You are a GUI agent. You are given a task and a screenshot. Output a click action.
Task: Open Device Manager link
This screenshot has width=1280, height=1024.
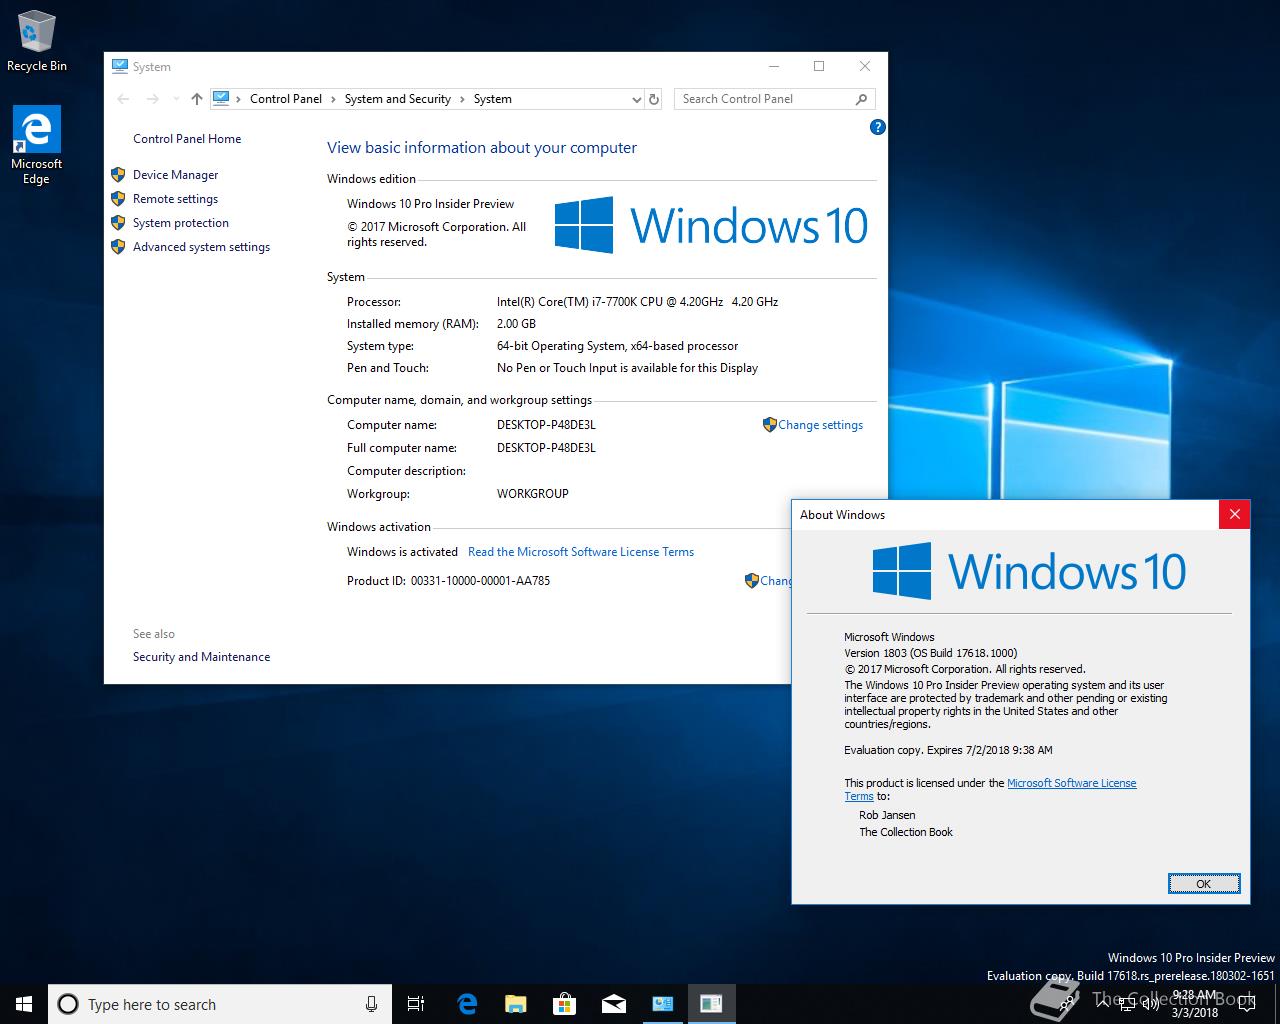(x=175, y=175)
